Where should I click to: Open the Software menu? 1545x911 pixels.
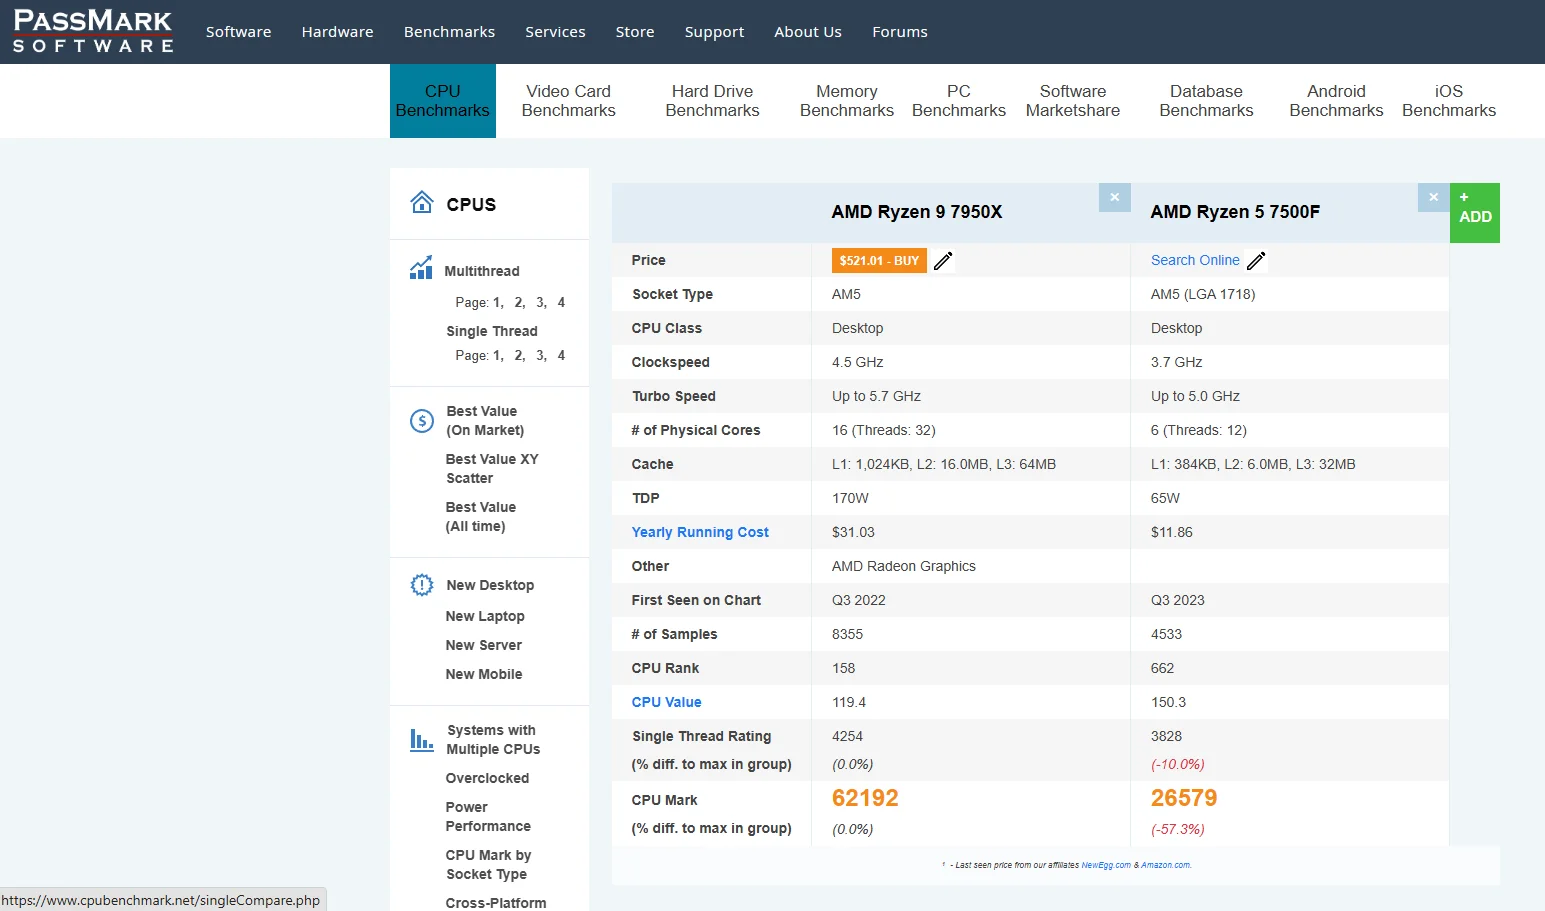coord(238,32)
